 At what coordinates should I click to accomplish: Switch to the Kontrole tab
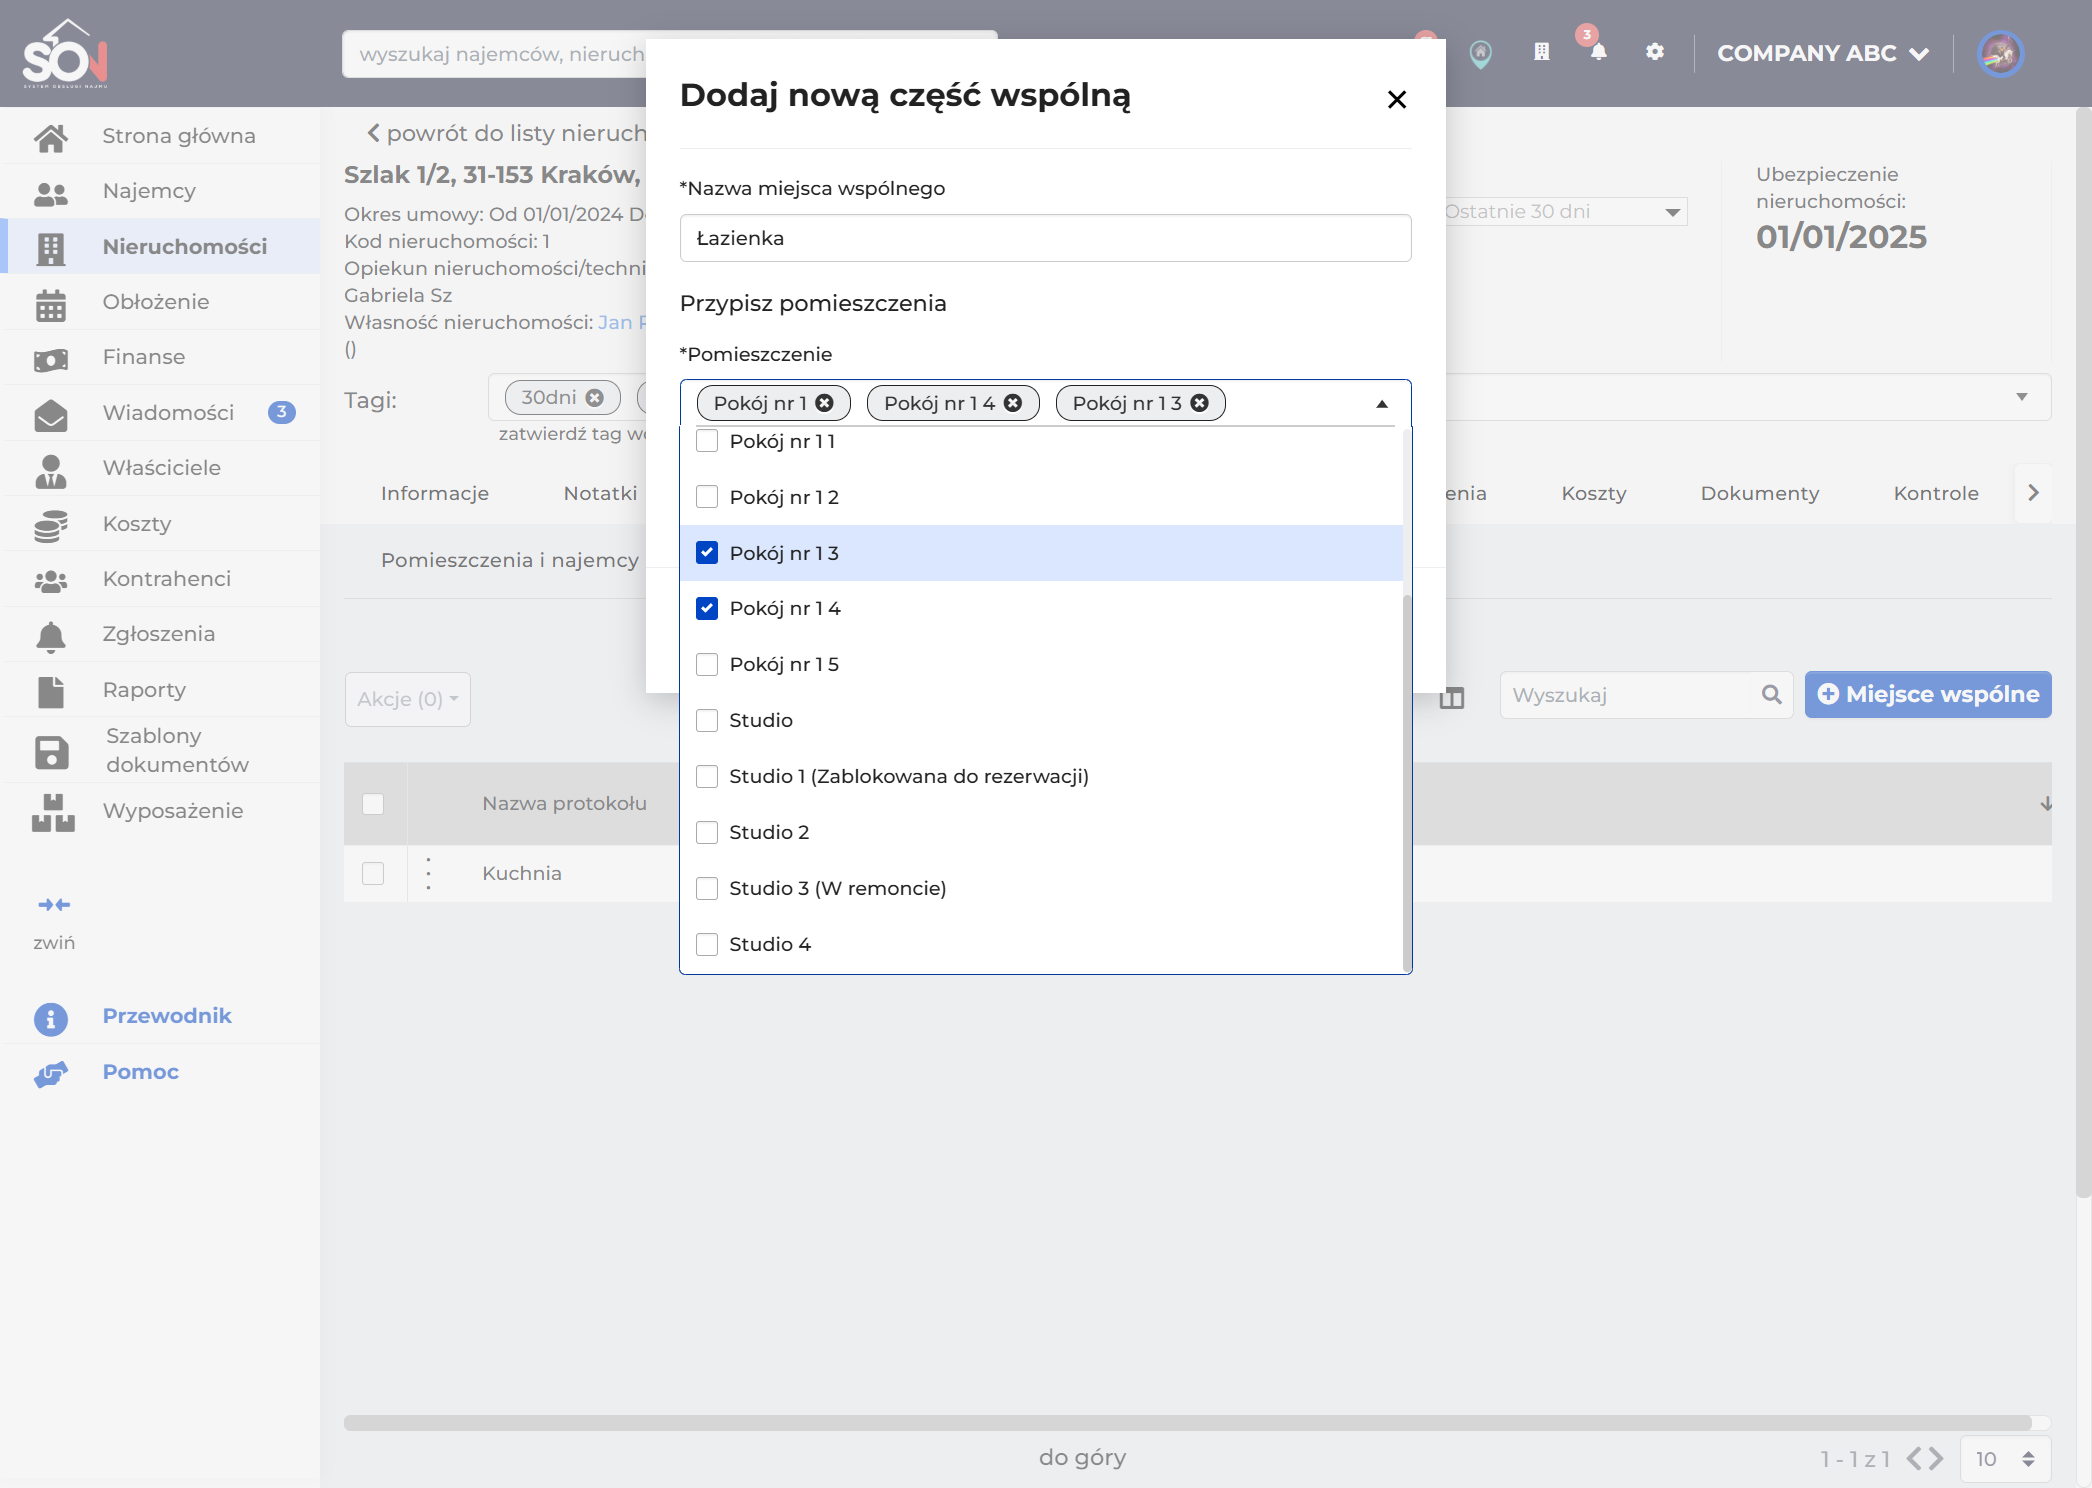[1936, 493]
